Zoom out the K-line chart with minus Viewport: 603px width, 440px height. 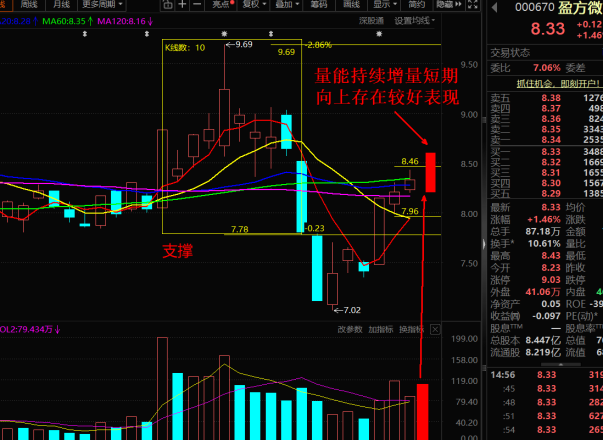pos(197,5)
